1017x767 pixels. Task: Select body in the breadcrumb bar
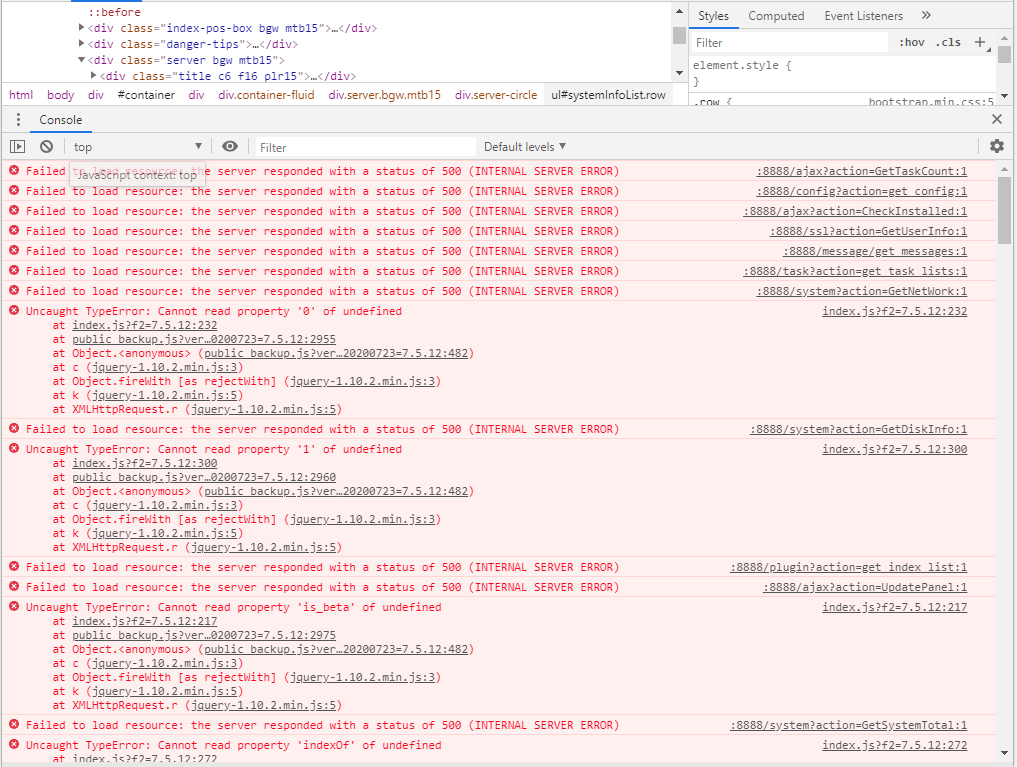[x=60, y=95]
